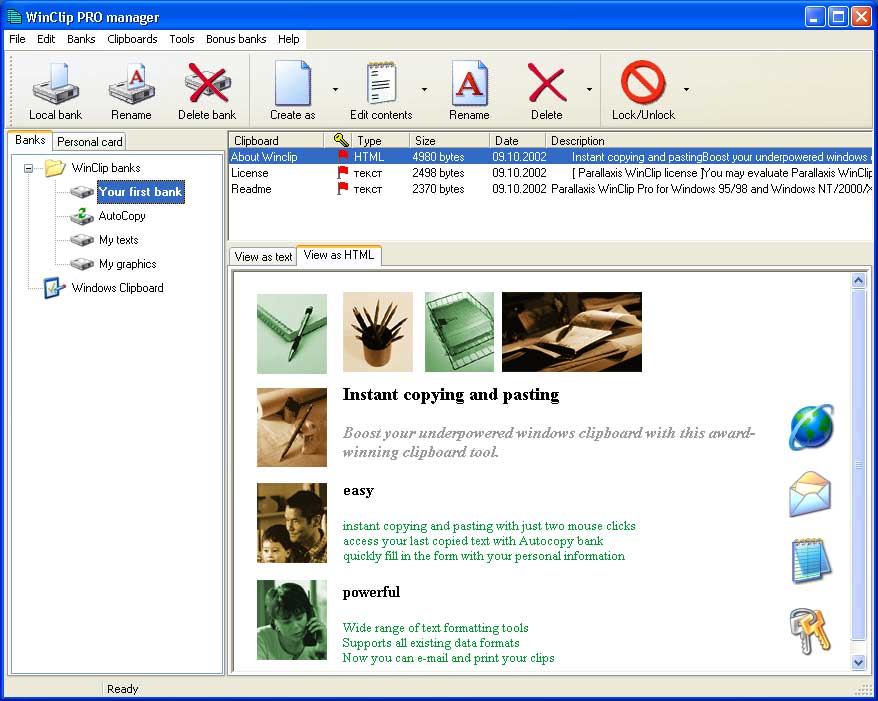
Task: Open the File menu
Action: (17, 39)
